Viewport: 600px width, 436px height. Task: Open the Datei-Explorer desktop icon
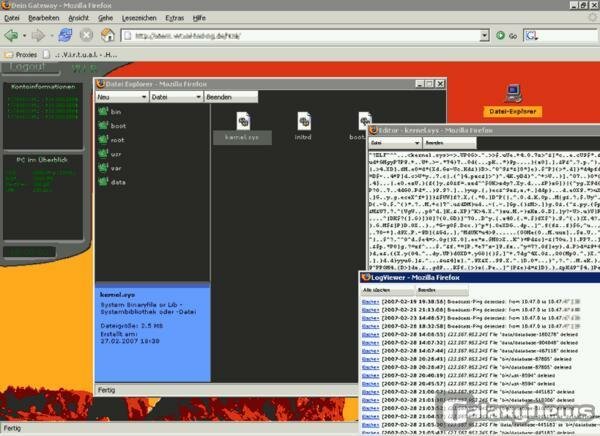point(513,100)
